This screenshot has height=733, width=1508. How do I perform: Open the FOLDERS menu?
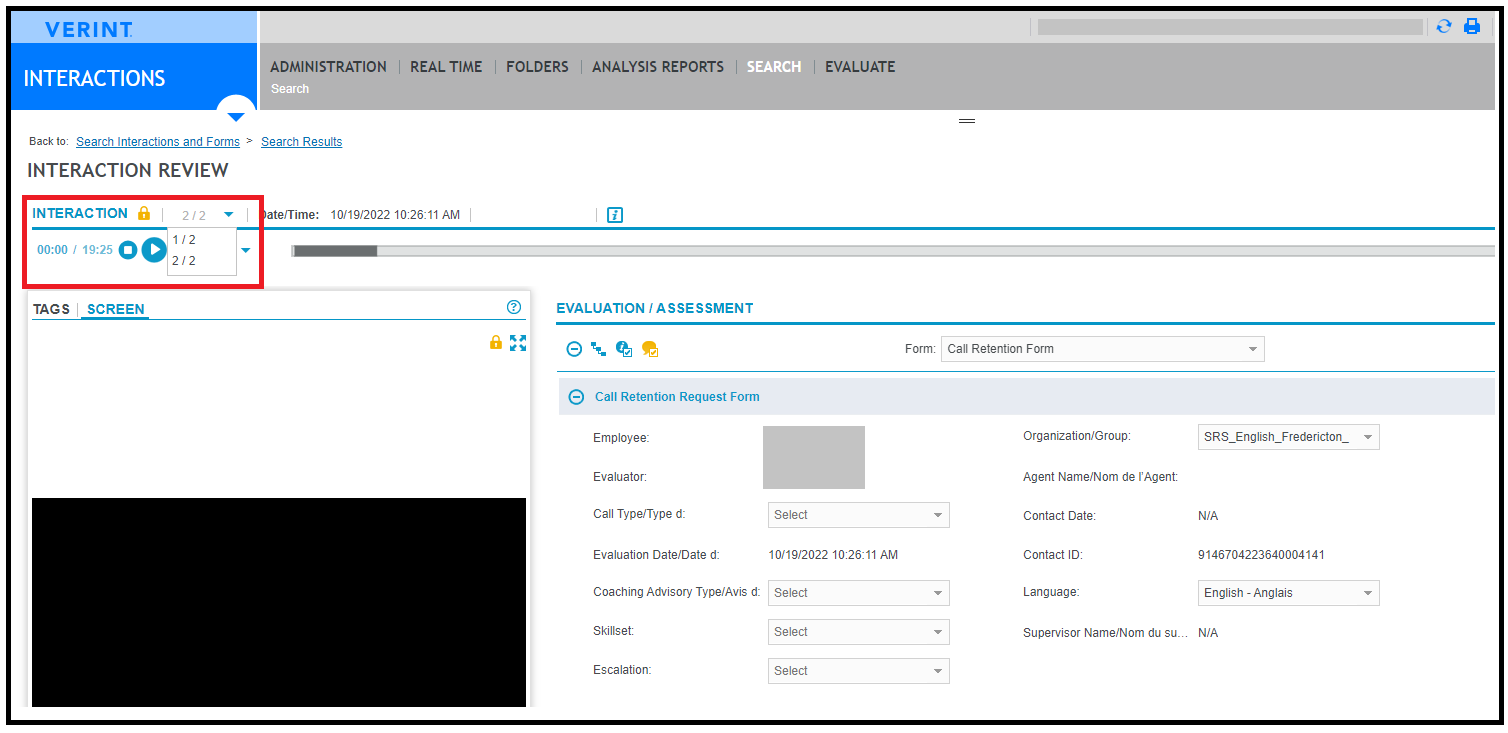coord(537,67)
